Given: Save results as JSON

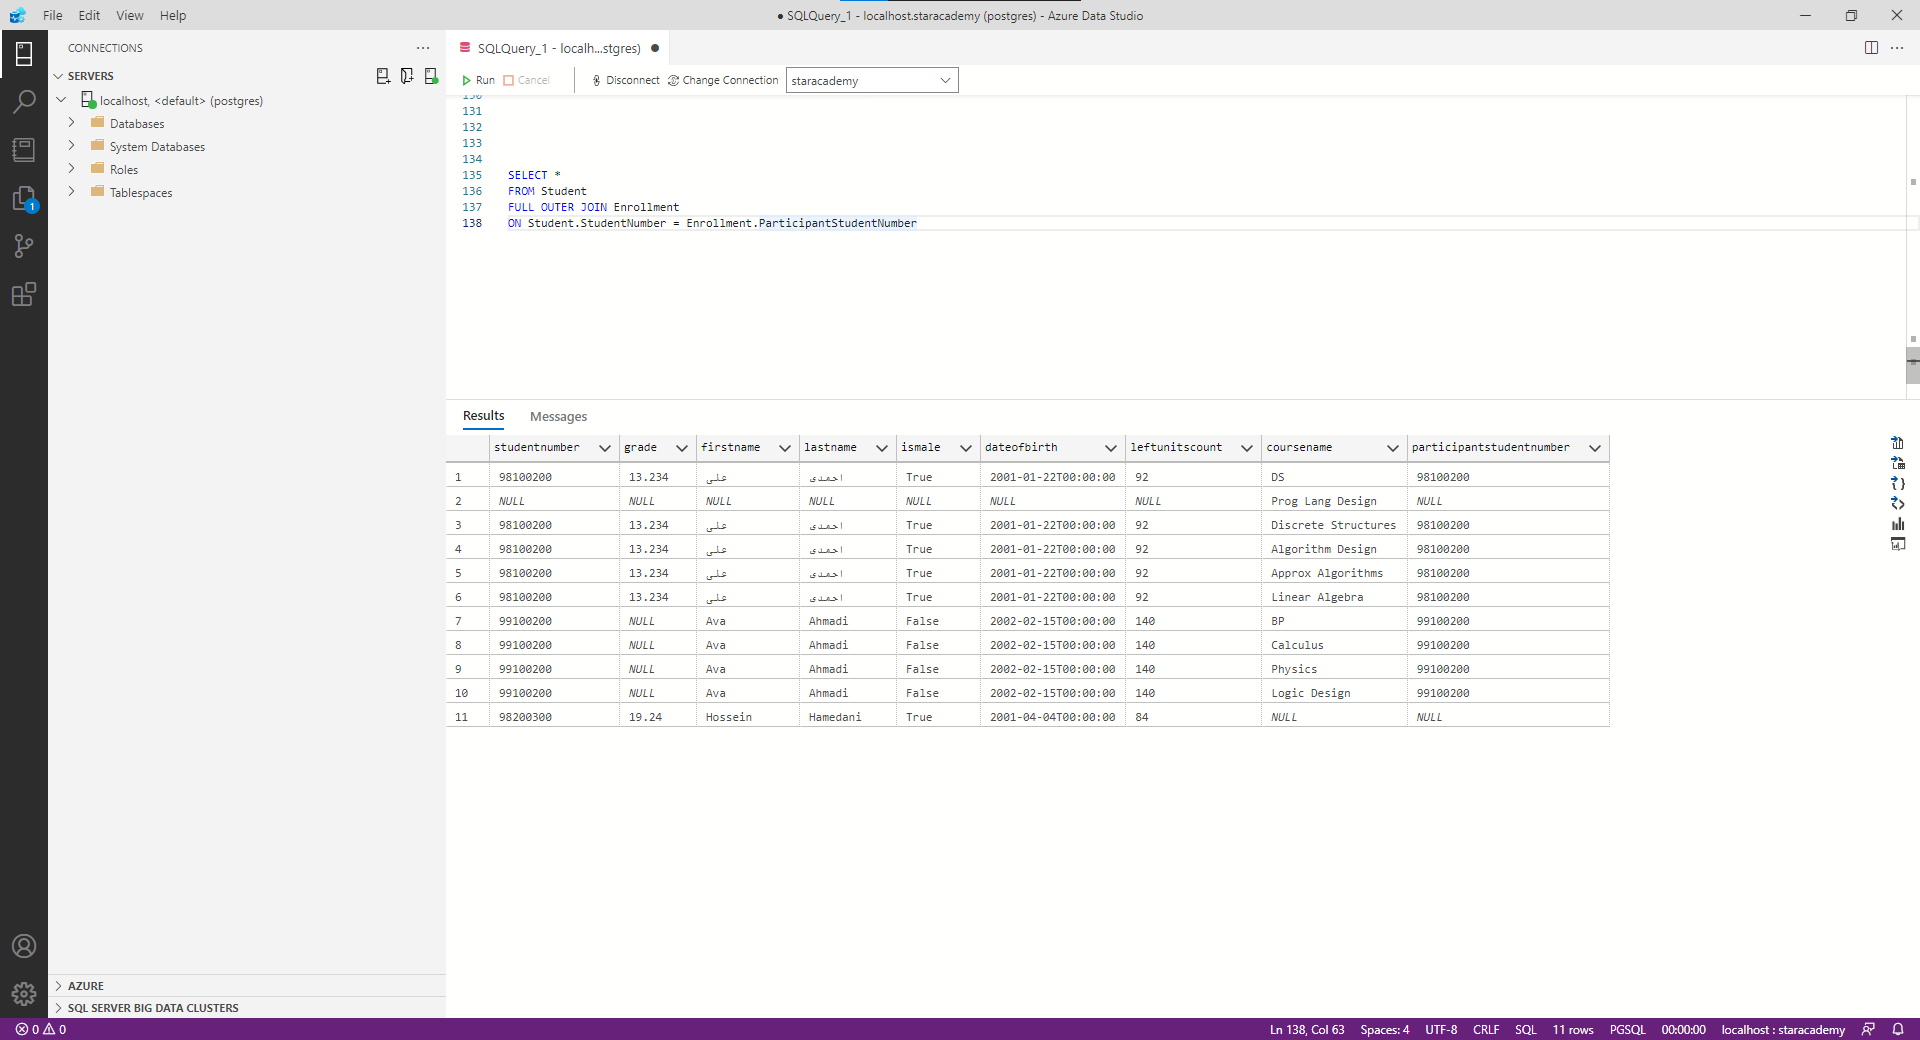Looking at the screenshot, I should (1897, 483).
